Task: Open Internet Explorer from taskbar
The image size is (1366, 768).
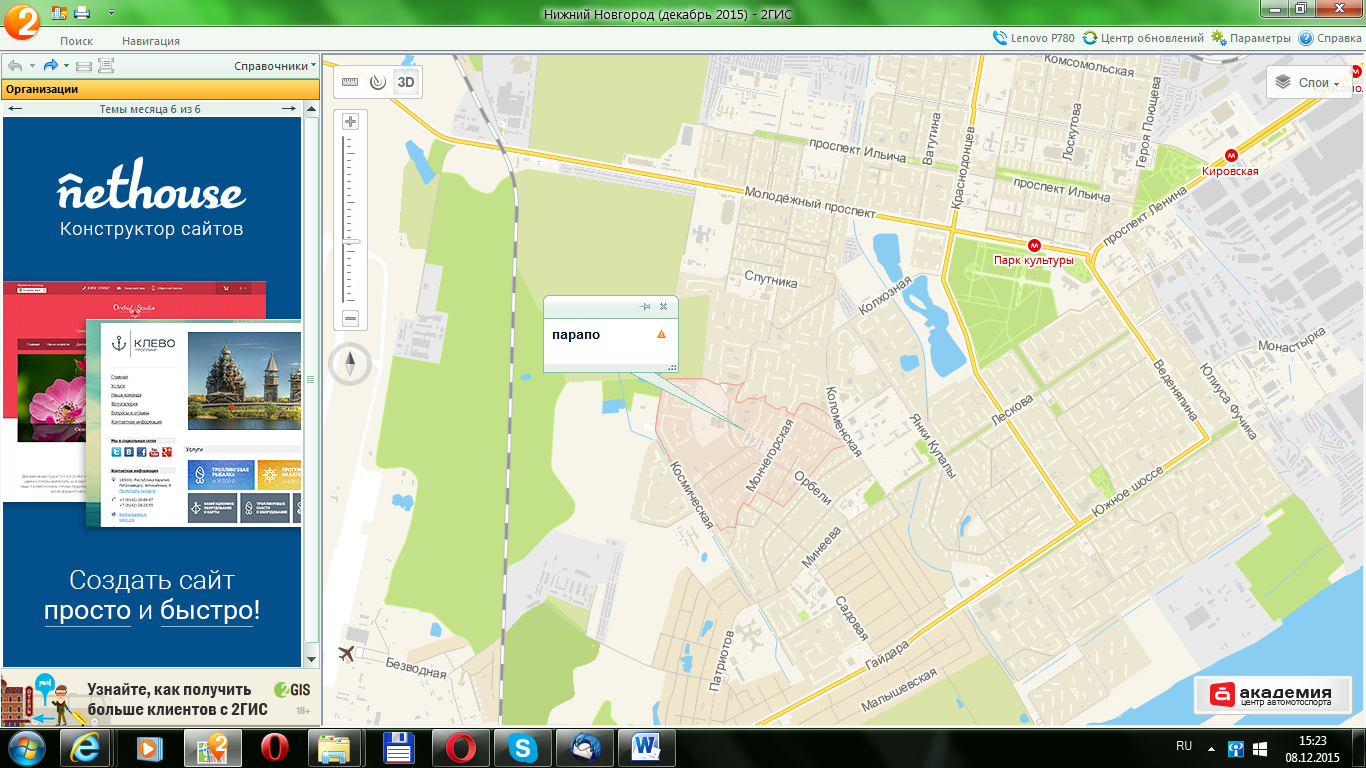Action: 85,747
